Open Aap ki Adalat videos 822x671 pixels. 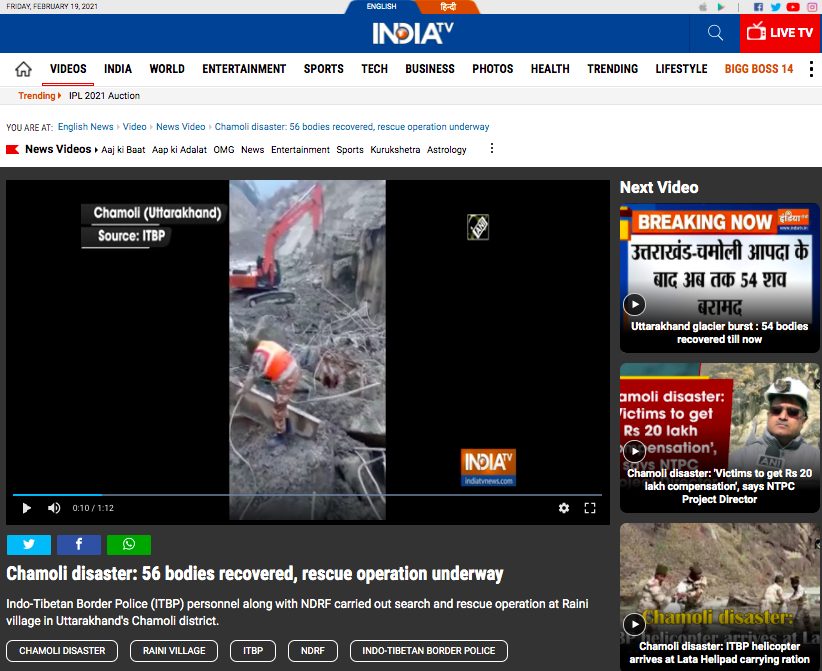[179, 149]
